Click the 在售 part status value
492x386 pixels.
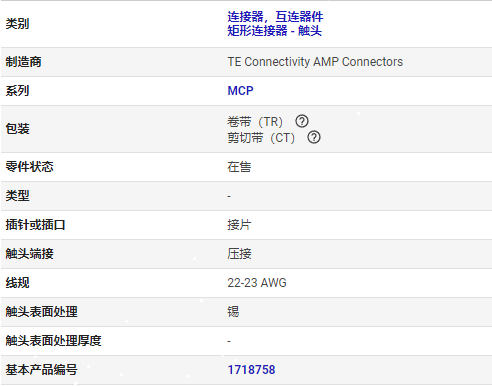coord(239,167)
